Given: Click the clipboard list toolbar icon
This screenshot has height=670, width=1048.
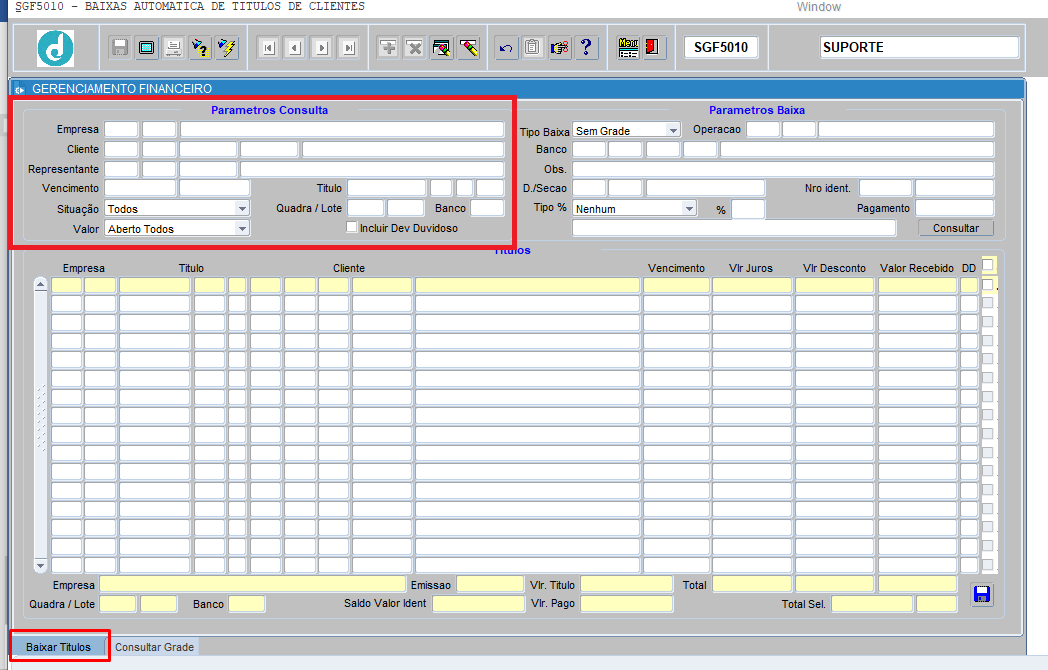Looking at the screenshot, I should point(533,47).
